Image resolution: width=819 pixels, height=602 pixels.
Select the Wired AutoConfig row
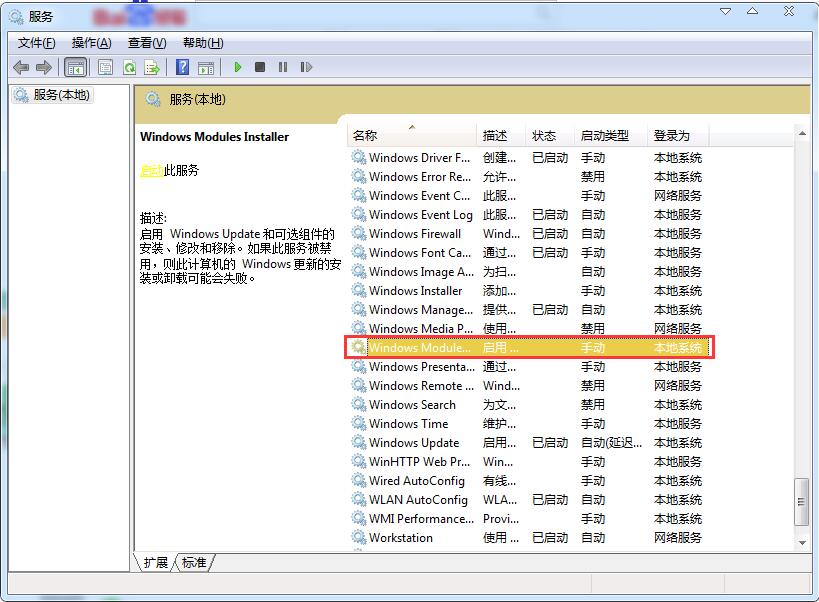[x=529, y=480]
